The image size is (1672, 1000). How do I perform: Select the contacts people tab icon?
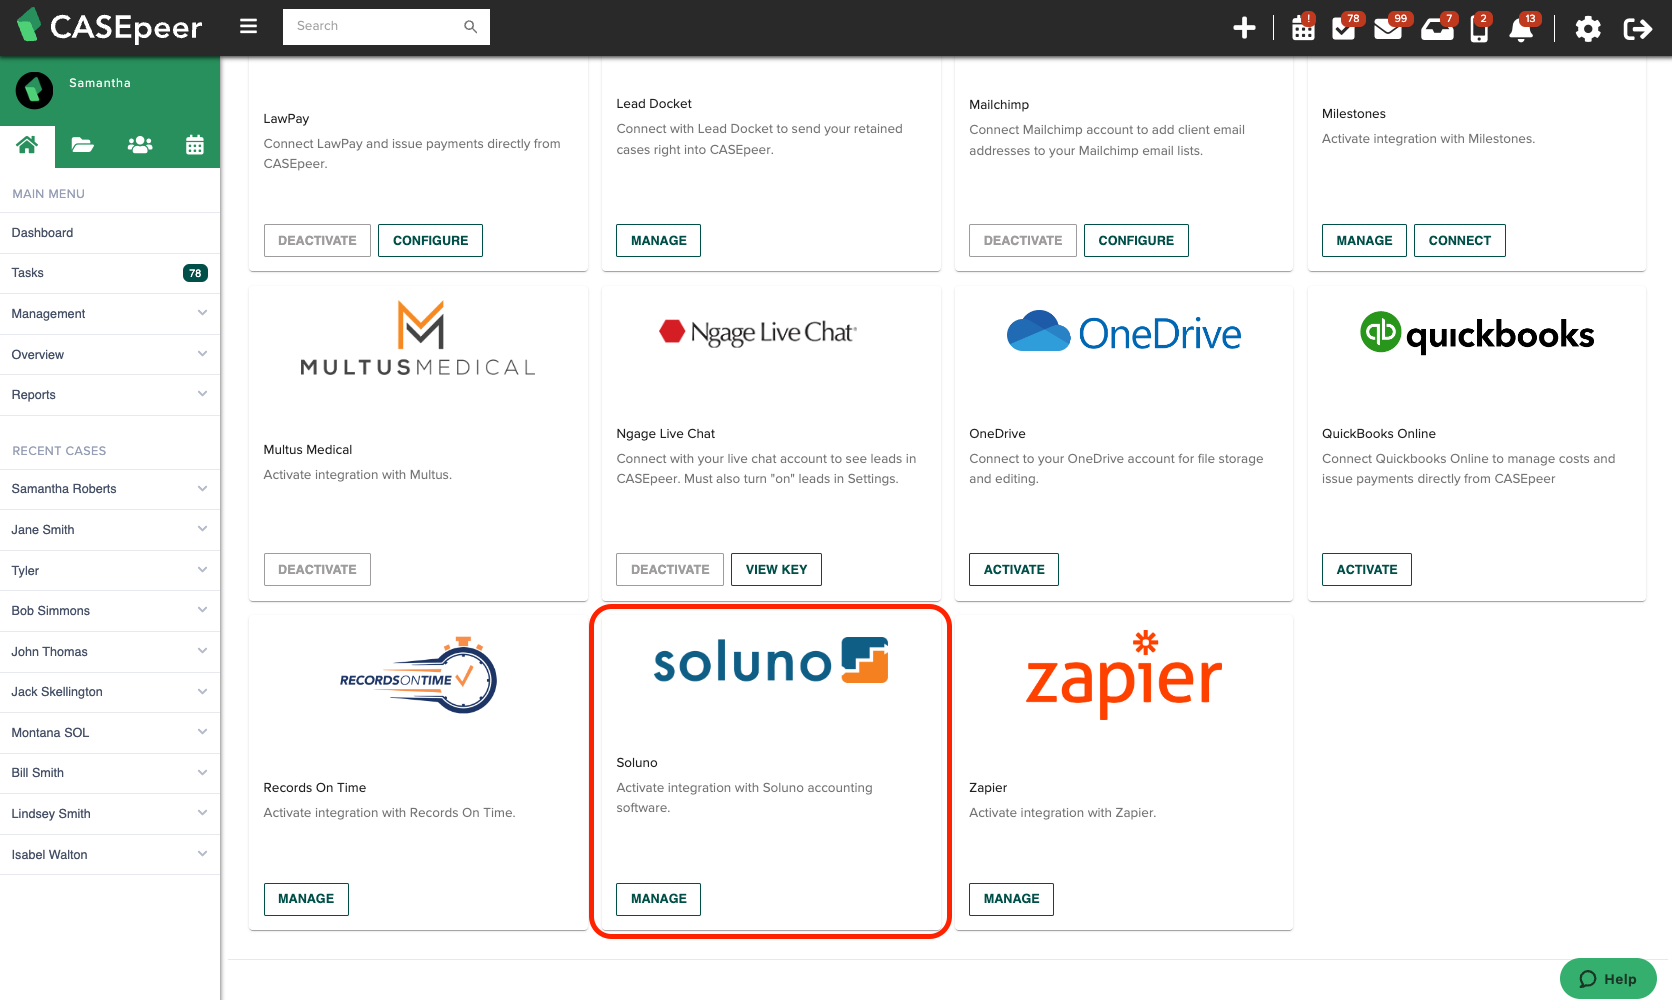click(x=140, y=145)
